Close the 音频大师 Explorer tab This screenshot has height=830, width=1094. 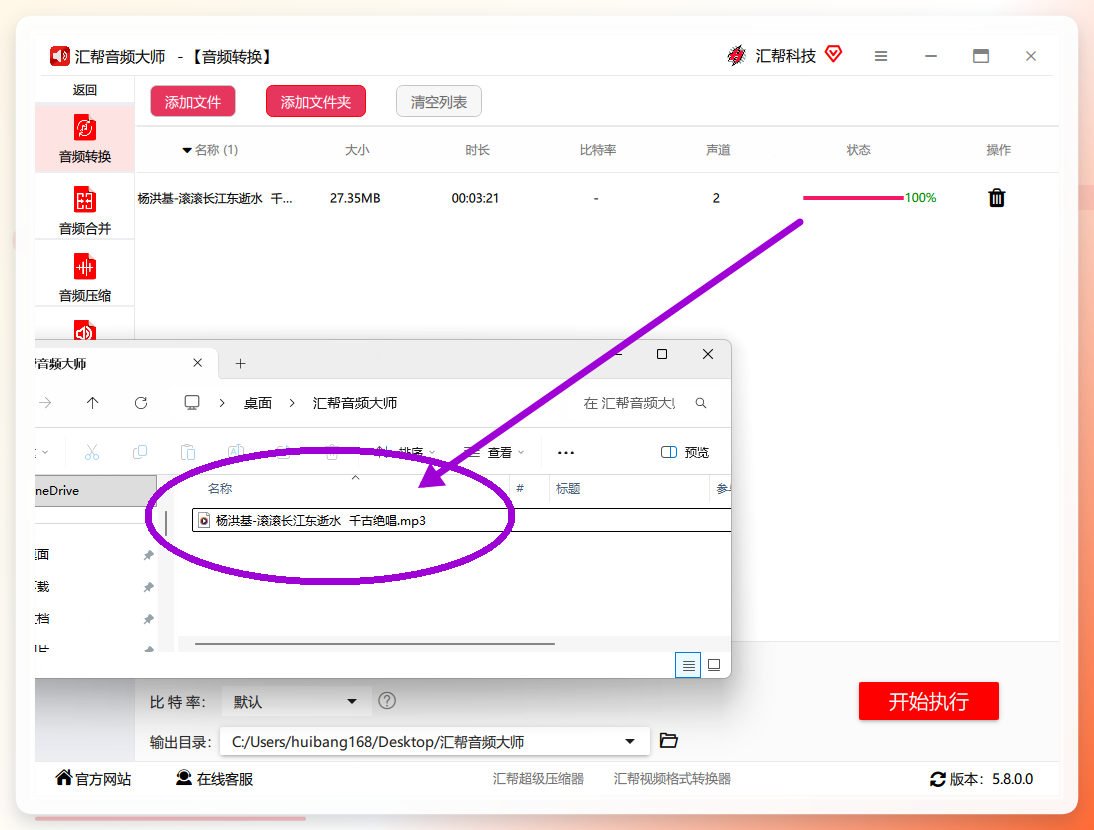pos(197,363)
